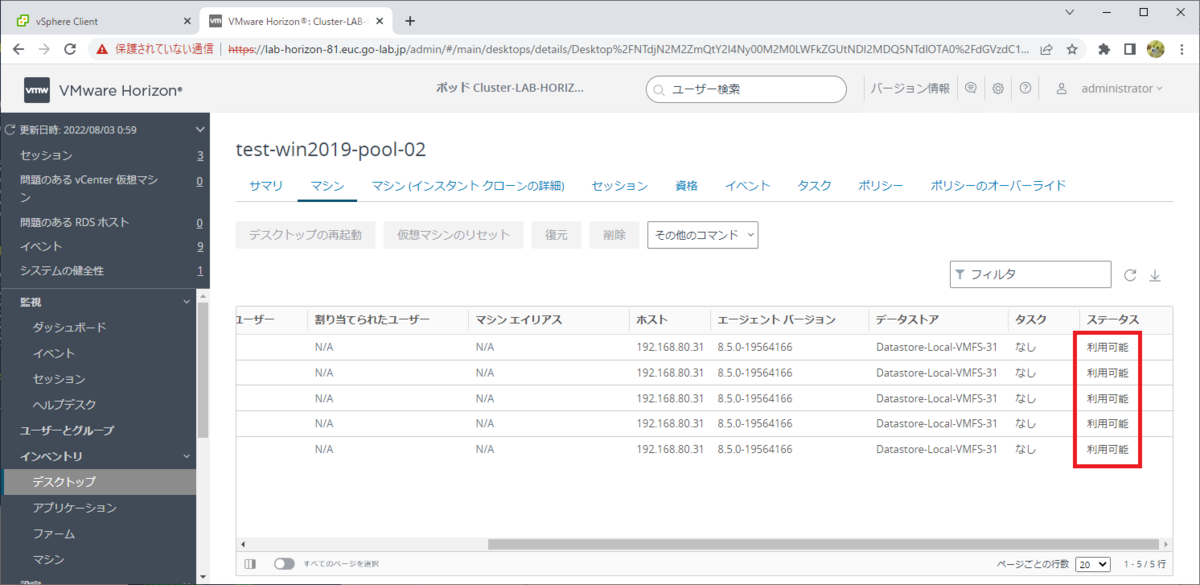Switch to the セッション tab of pool

619,185
